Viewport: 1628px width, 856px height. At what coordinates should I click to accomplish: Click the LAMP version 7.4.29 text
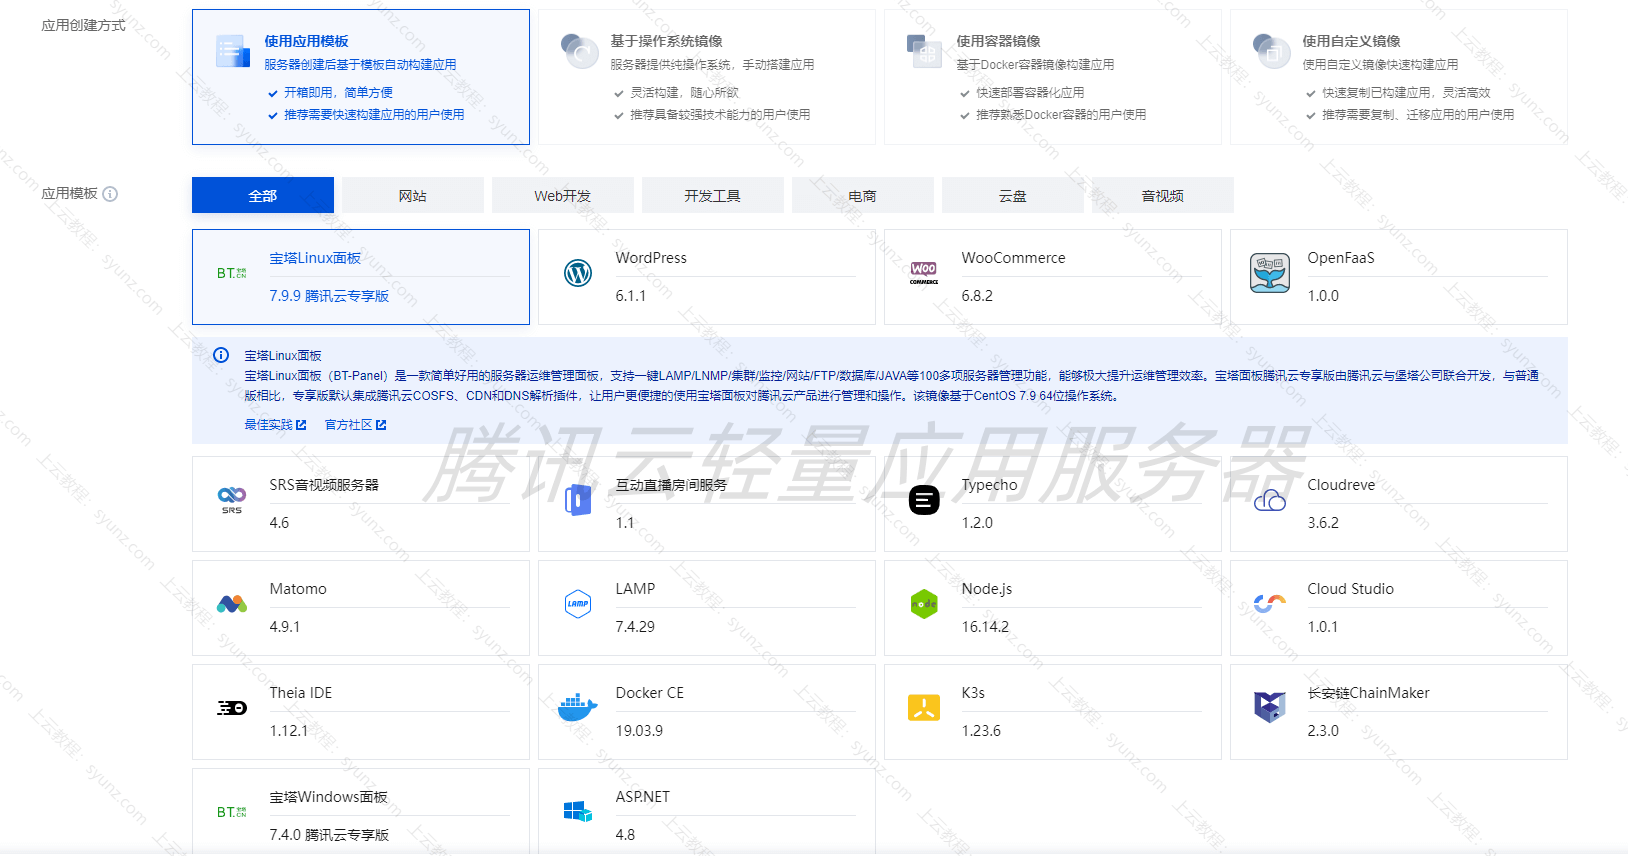pyautogui.click(x=635, y=627)
